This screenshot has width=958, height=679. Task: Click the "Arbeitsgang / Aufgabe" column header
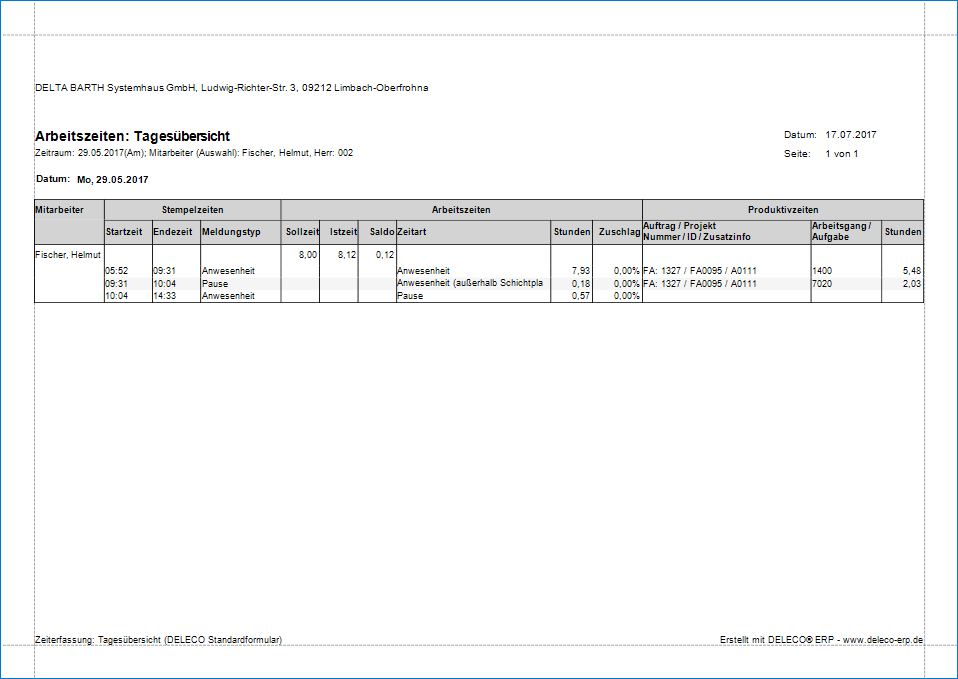pos(841,232)
